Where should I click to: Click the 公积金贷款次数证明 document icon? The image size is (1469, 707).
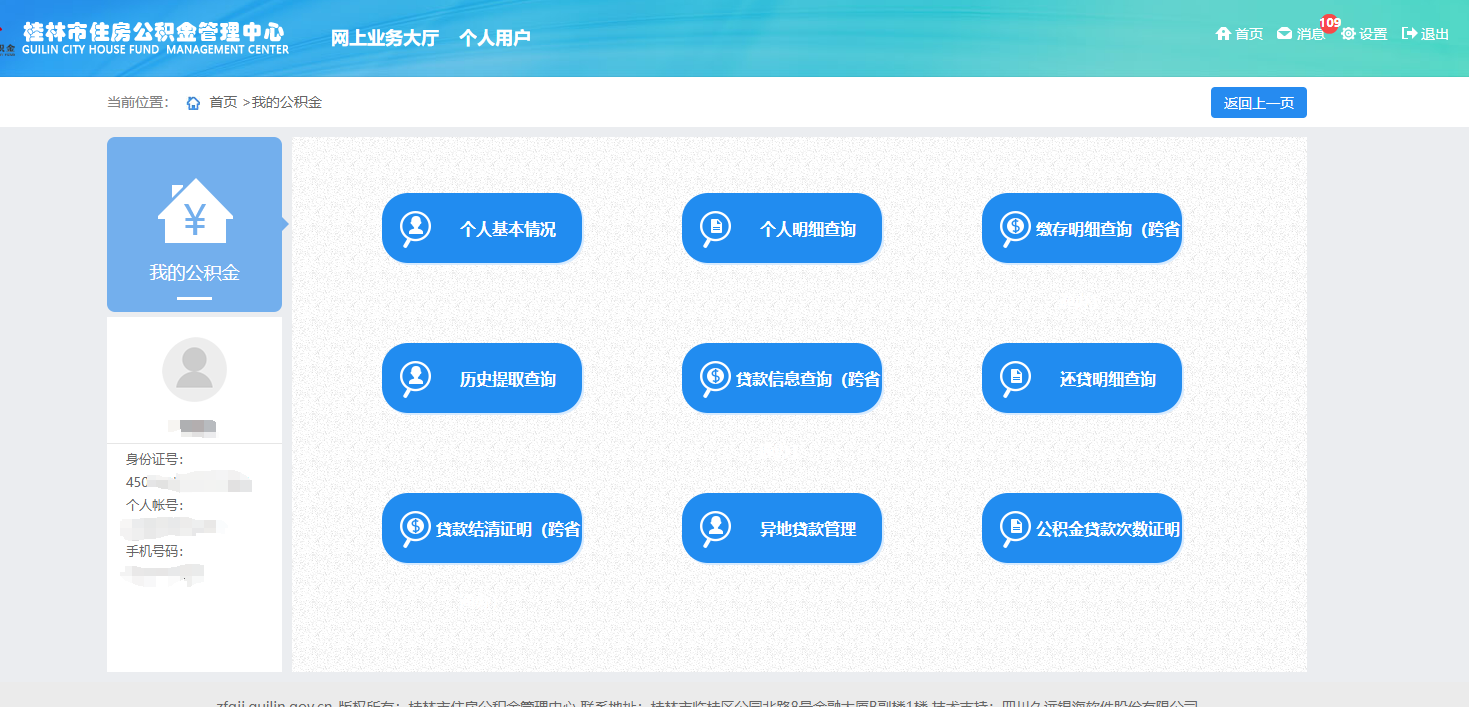[x=1015, y=528]
